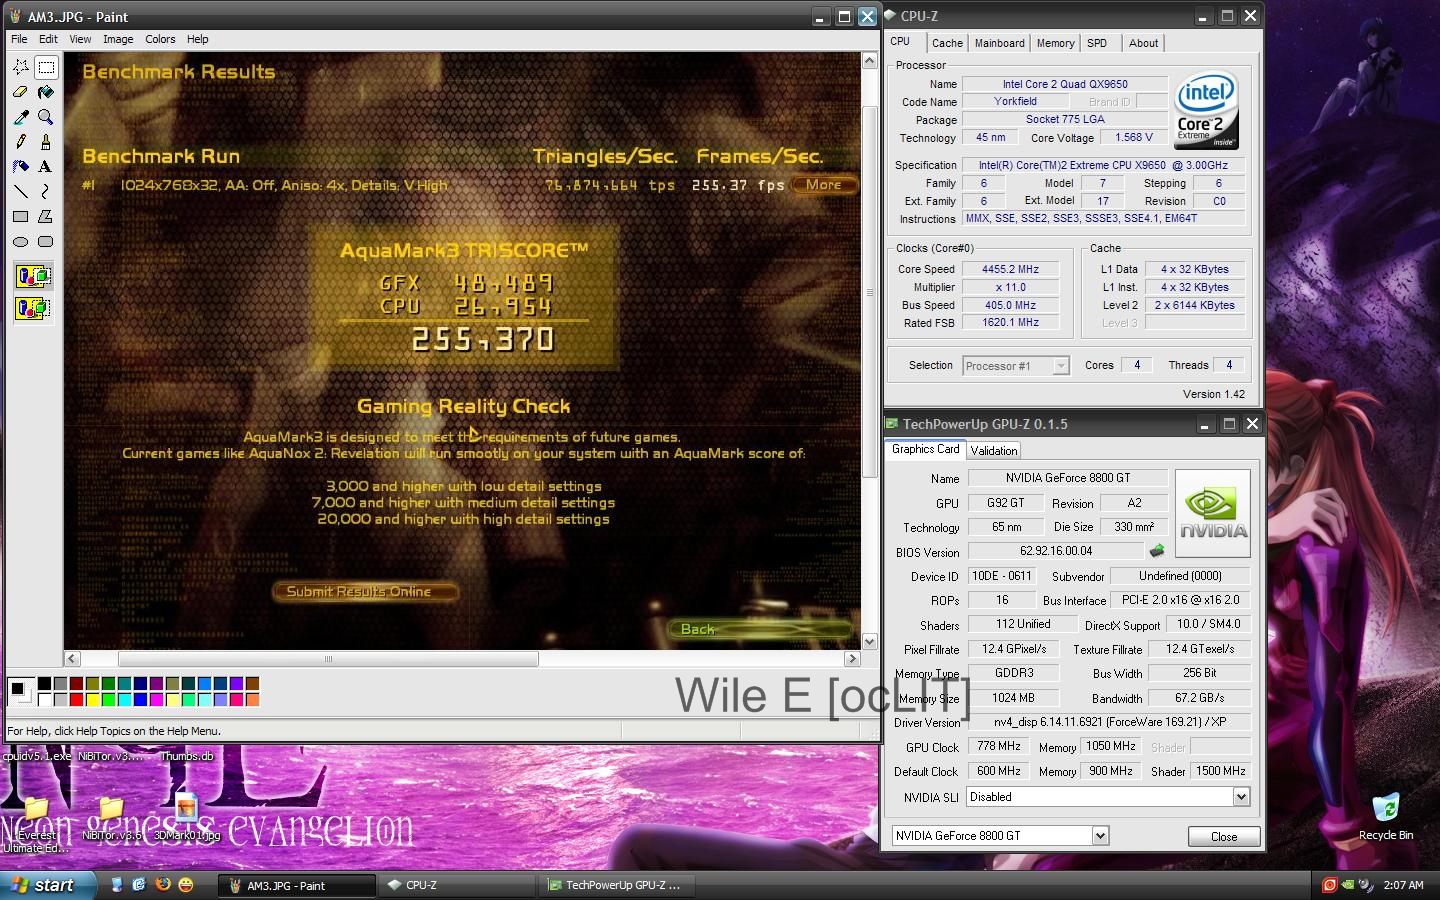Click the BIOS Version field 62.92.16.00.04
Screen dimensions: 1440x900
(1056, 551)
